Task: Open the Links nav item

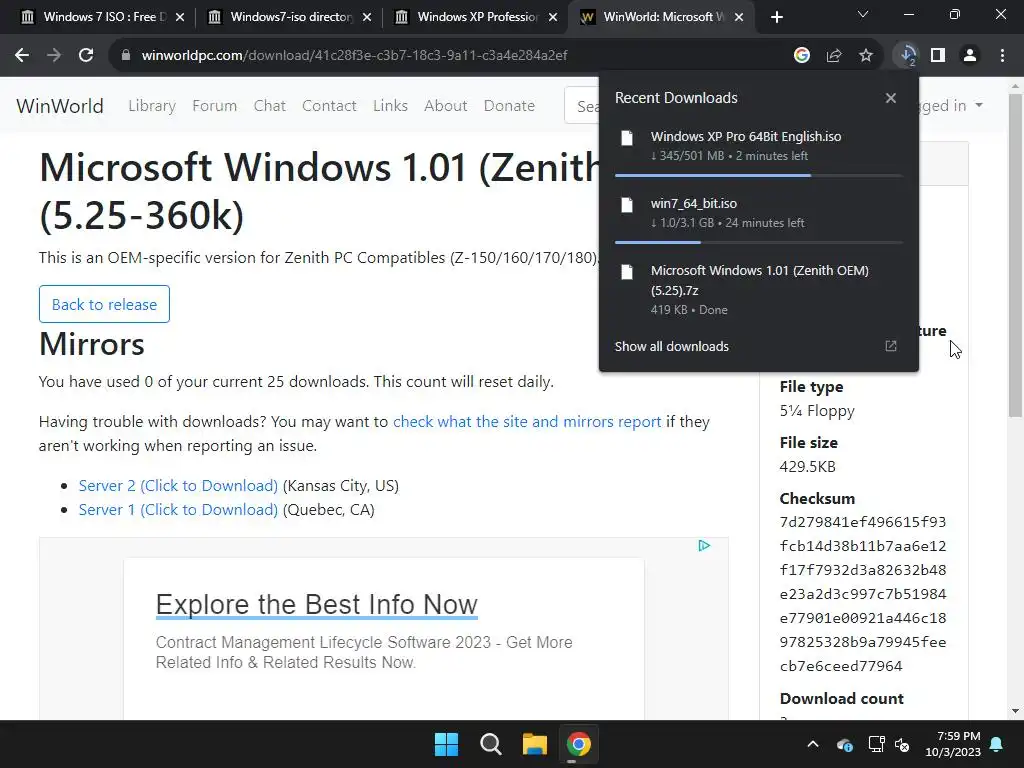Action: pos(391,106)
